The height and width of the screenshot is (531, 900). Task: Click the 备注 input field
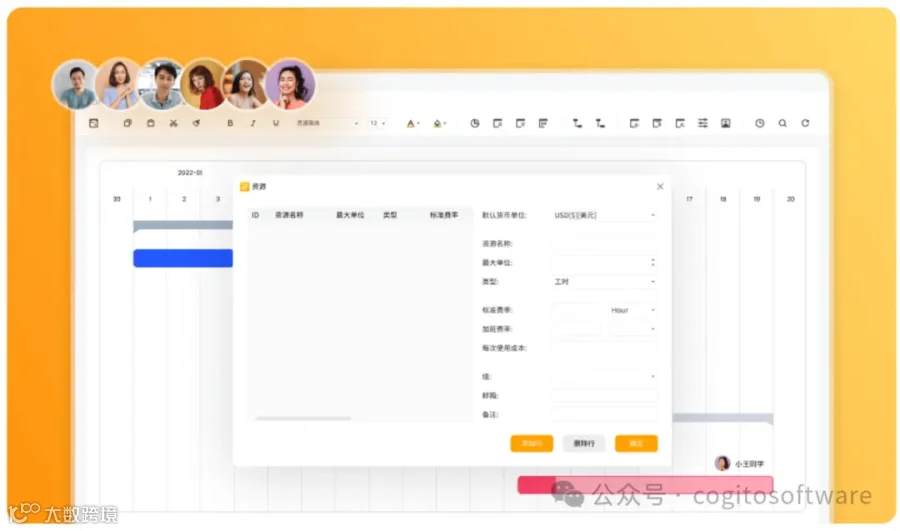[604, 414]
